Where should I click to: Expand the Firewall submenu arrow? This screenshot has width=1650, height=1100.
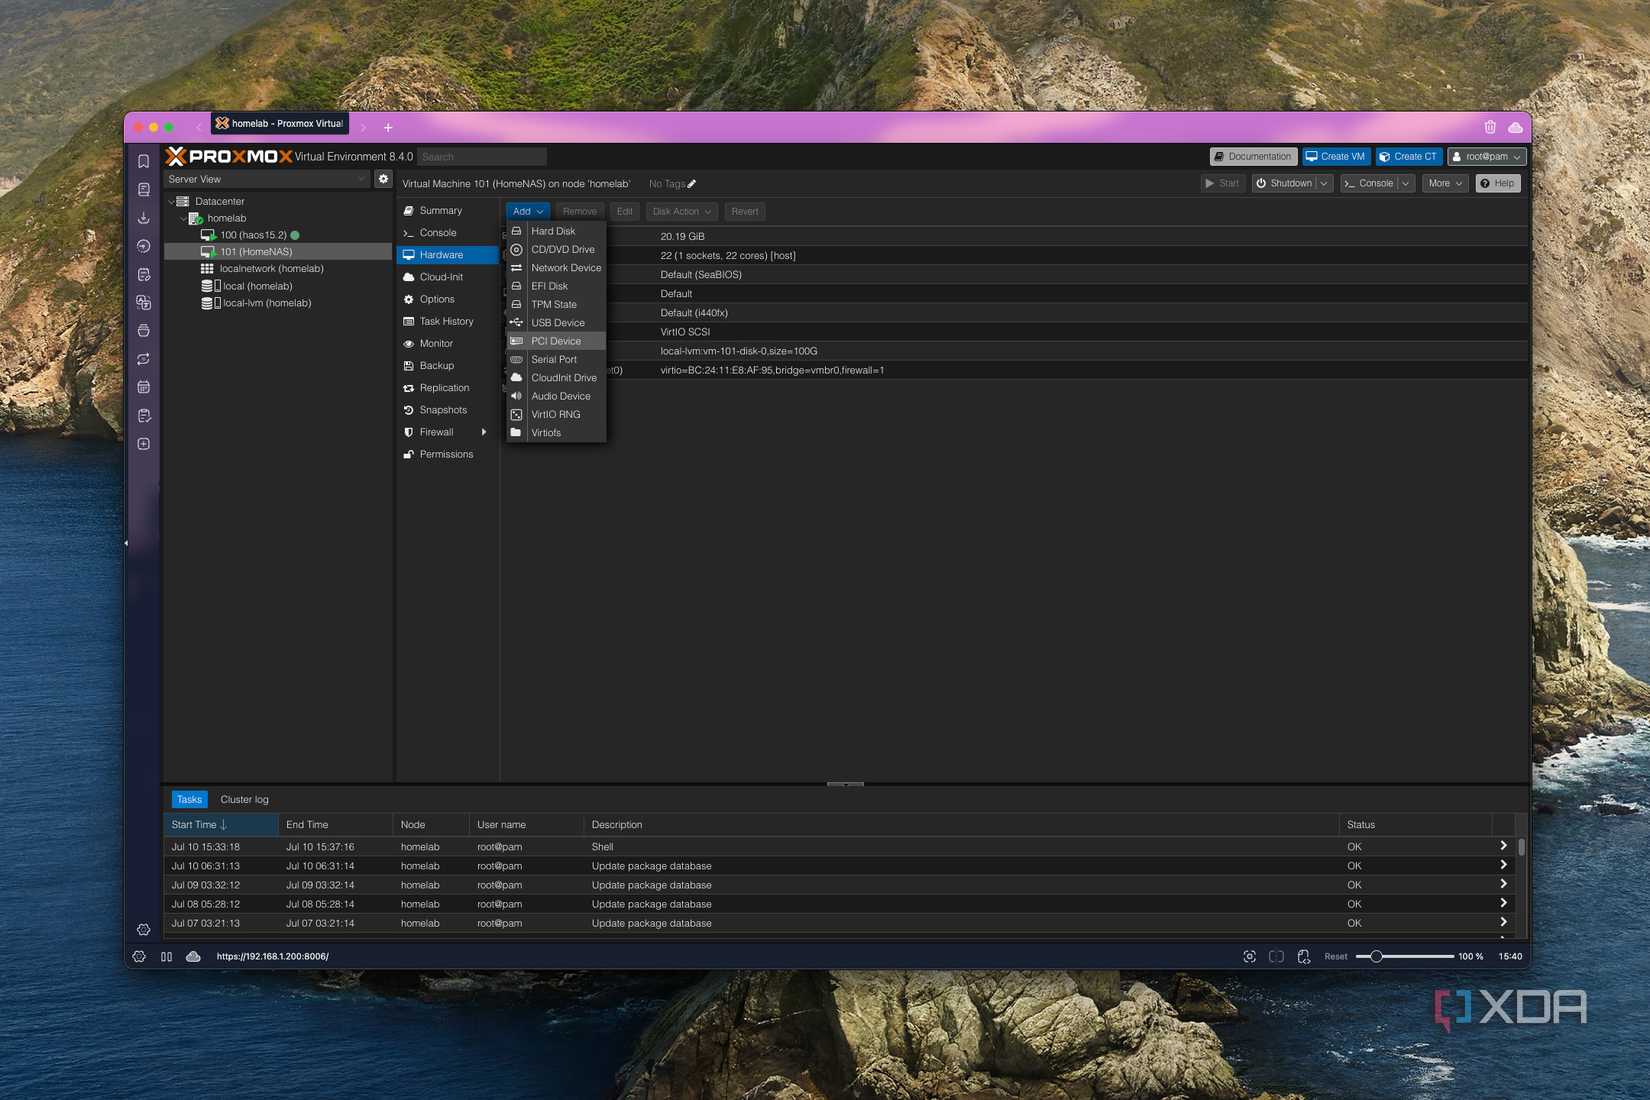coord(484,432)
